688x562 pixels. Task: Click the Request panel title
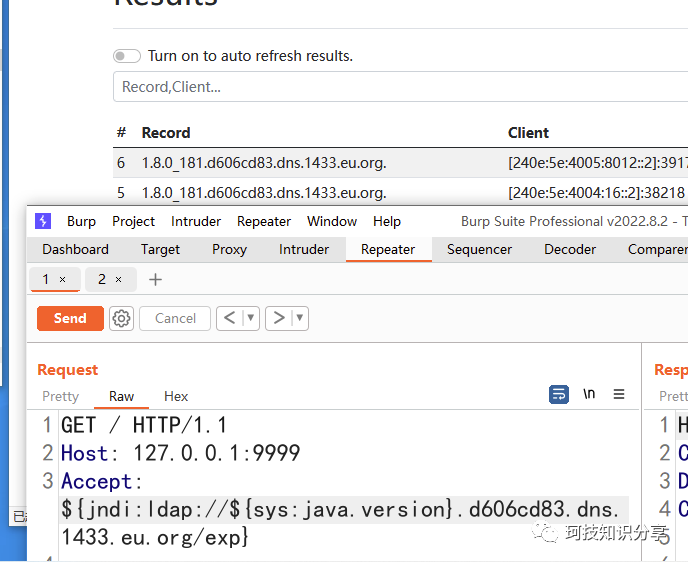[68, 370]
